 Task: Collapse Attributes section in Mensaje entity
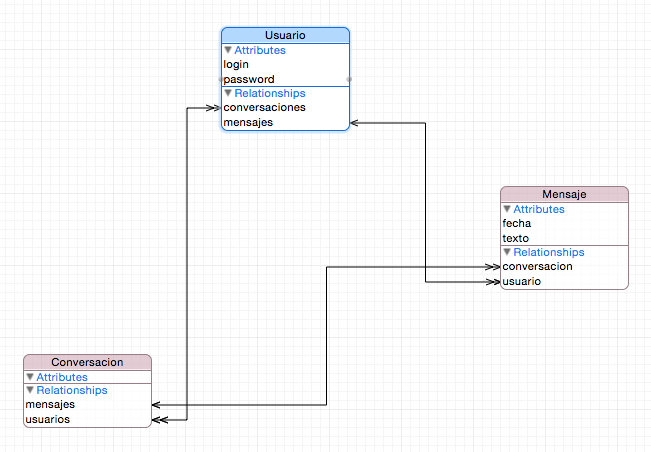(x=507, y=210)
